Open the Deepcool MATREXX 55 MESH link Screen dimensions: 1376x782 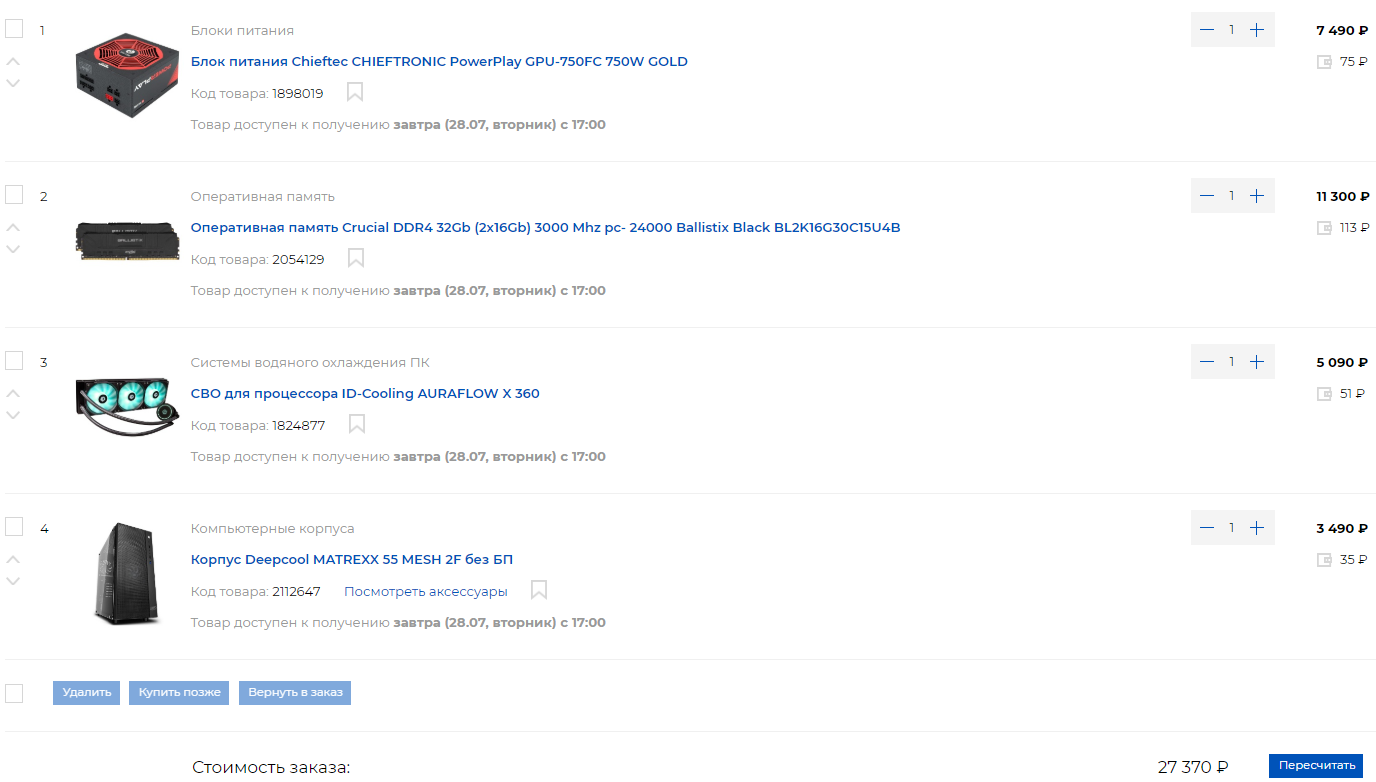pos(352,560)
